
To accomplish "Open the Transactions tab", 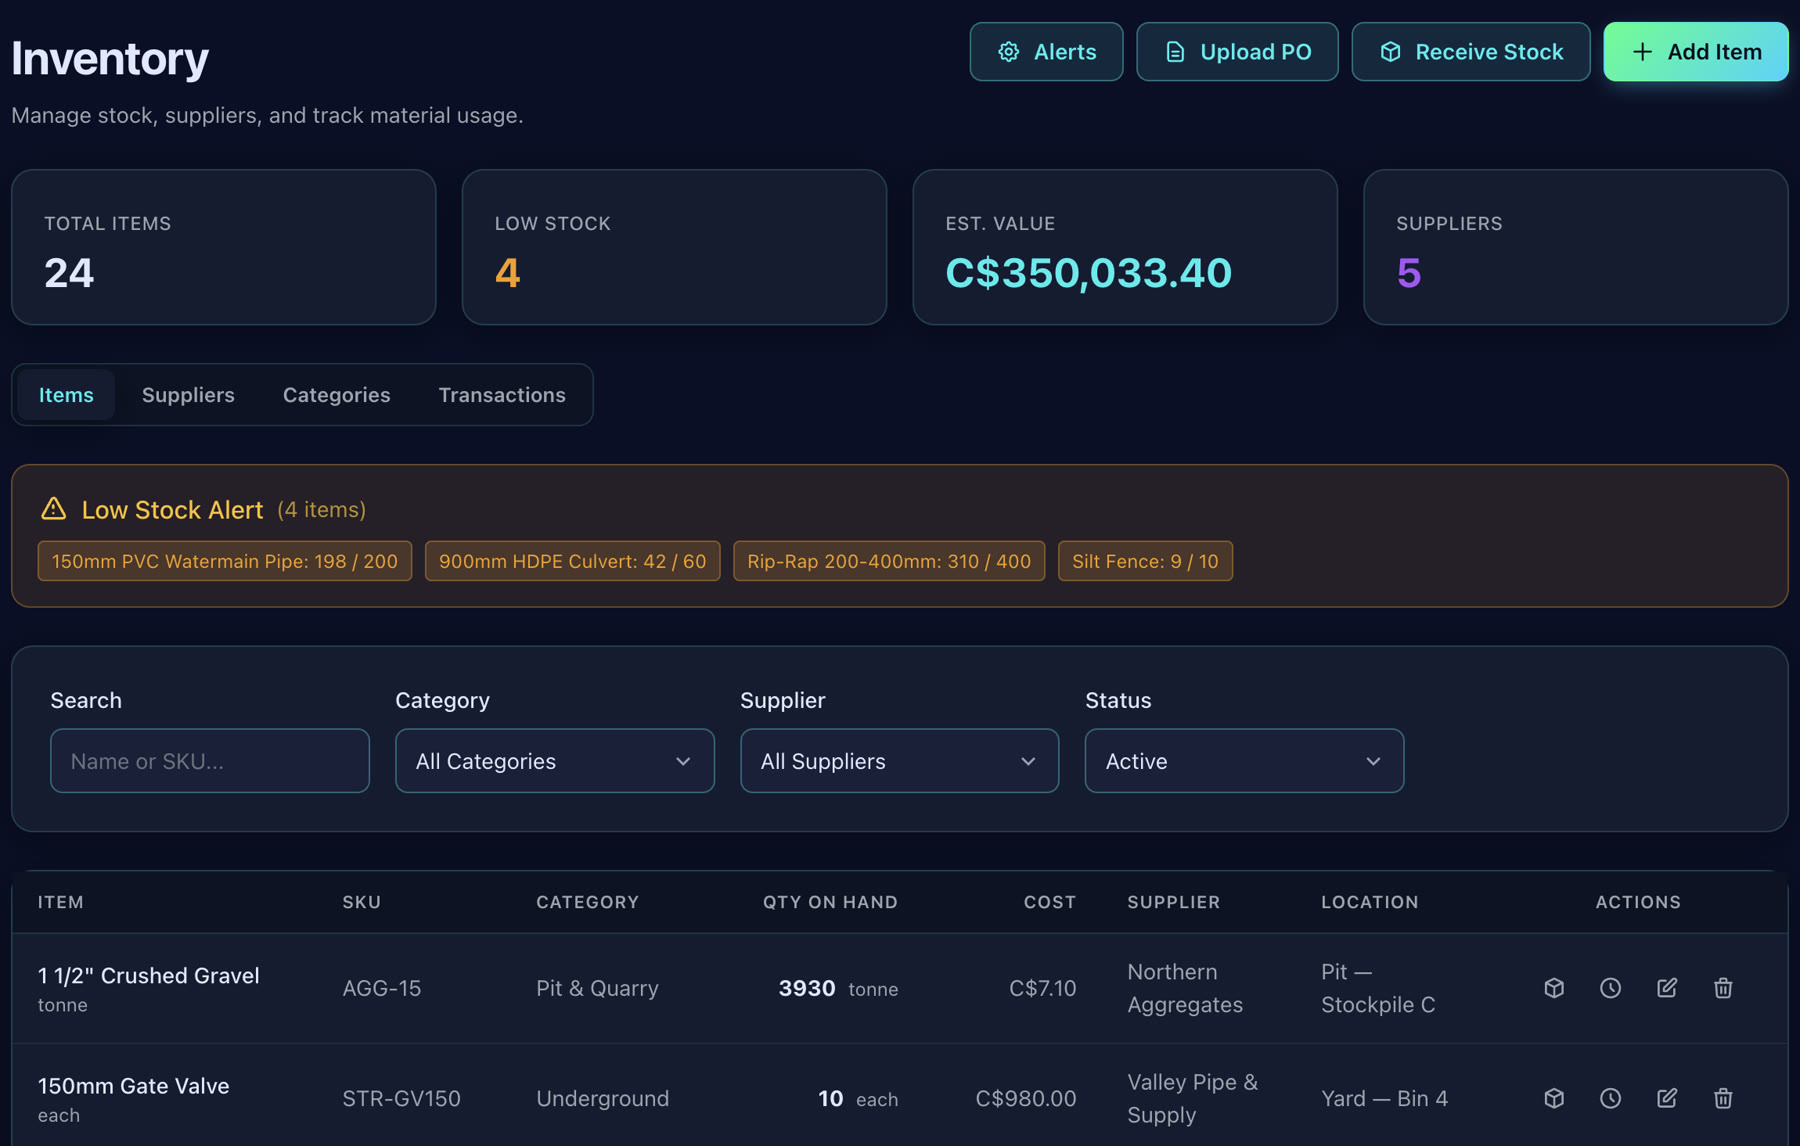I will click(502, 395).
